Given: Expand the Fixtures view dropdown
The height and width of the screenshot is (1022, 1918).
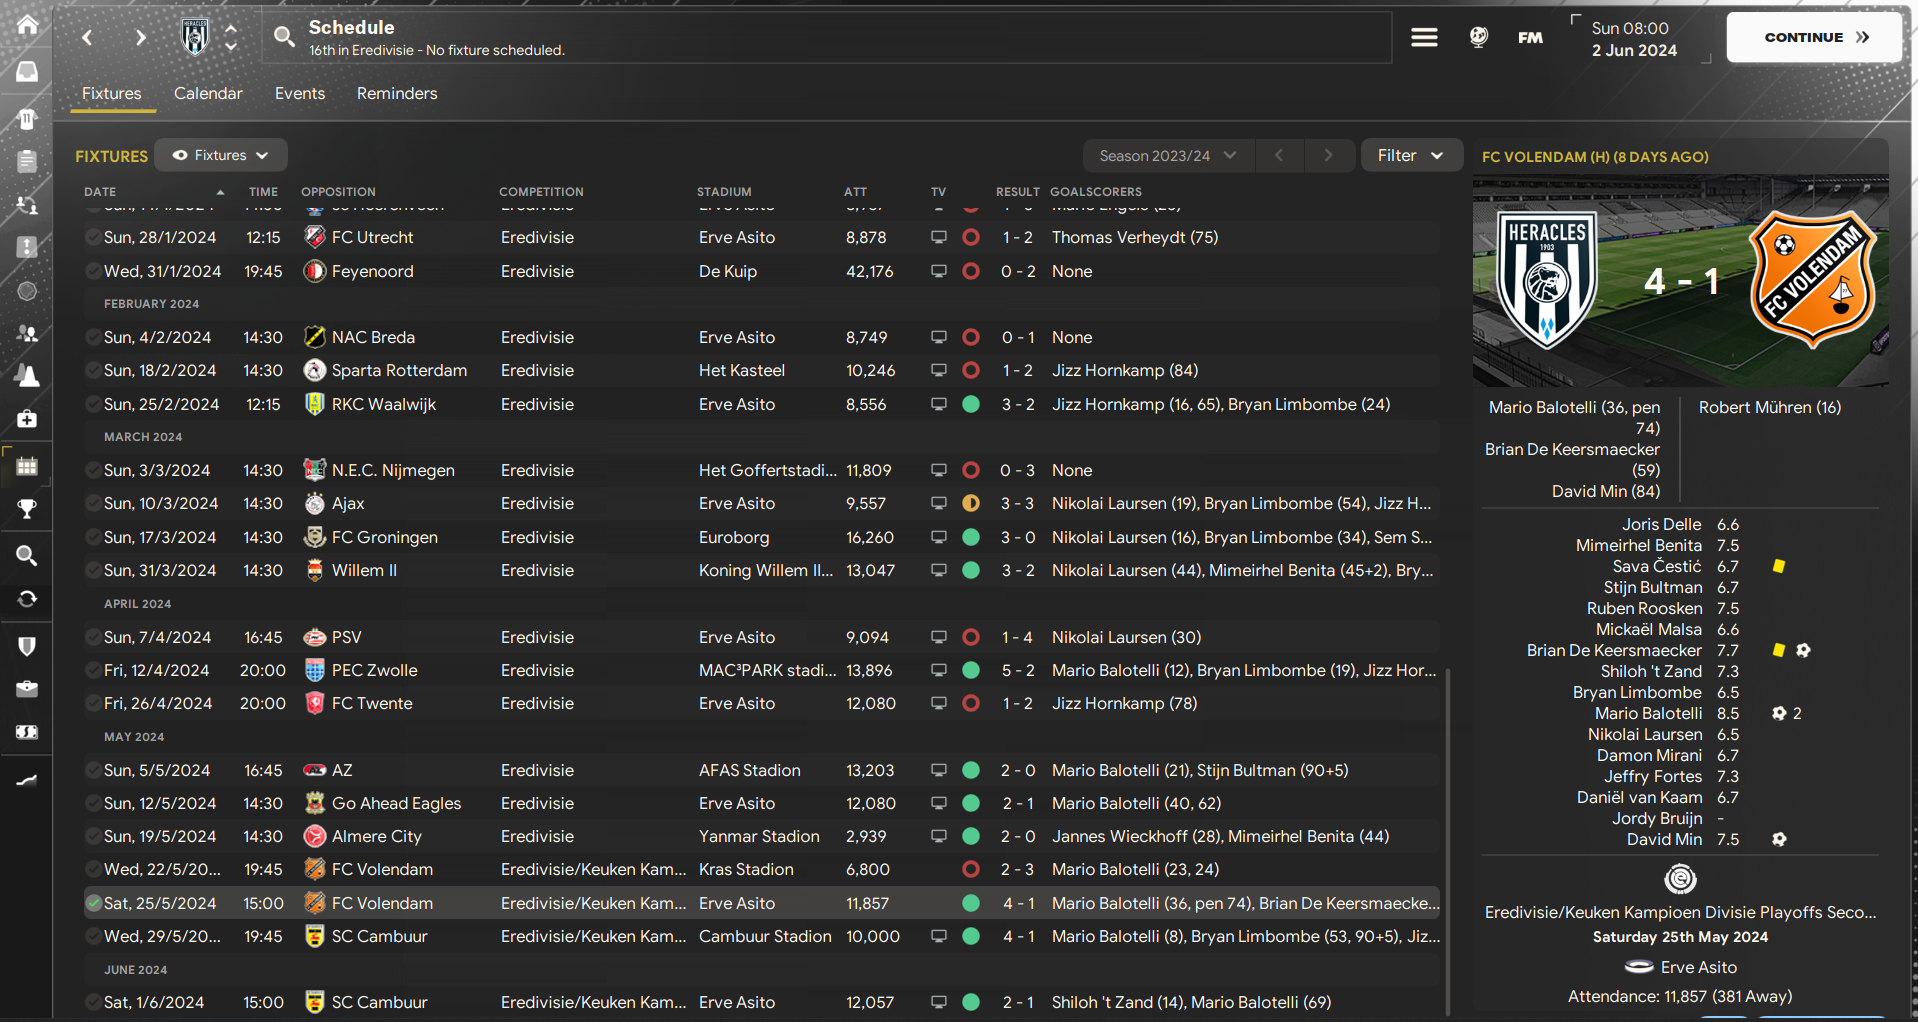Looking at the screenshot, I should (x=221, y=155).
